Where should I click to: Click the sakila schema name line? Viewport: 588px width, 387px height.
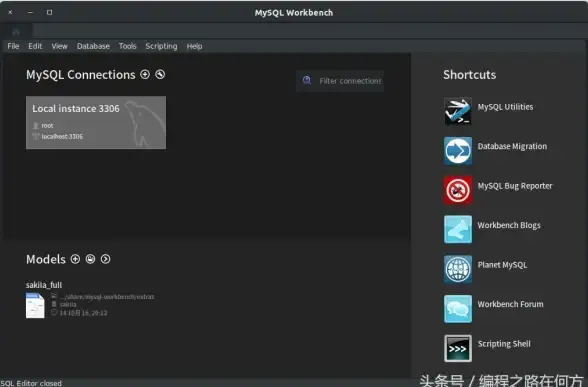(x=68, y=304)
